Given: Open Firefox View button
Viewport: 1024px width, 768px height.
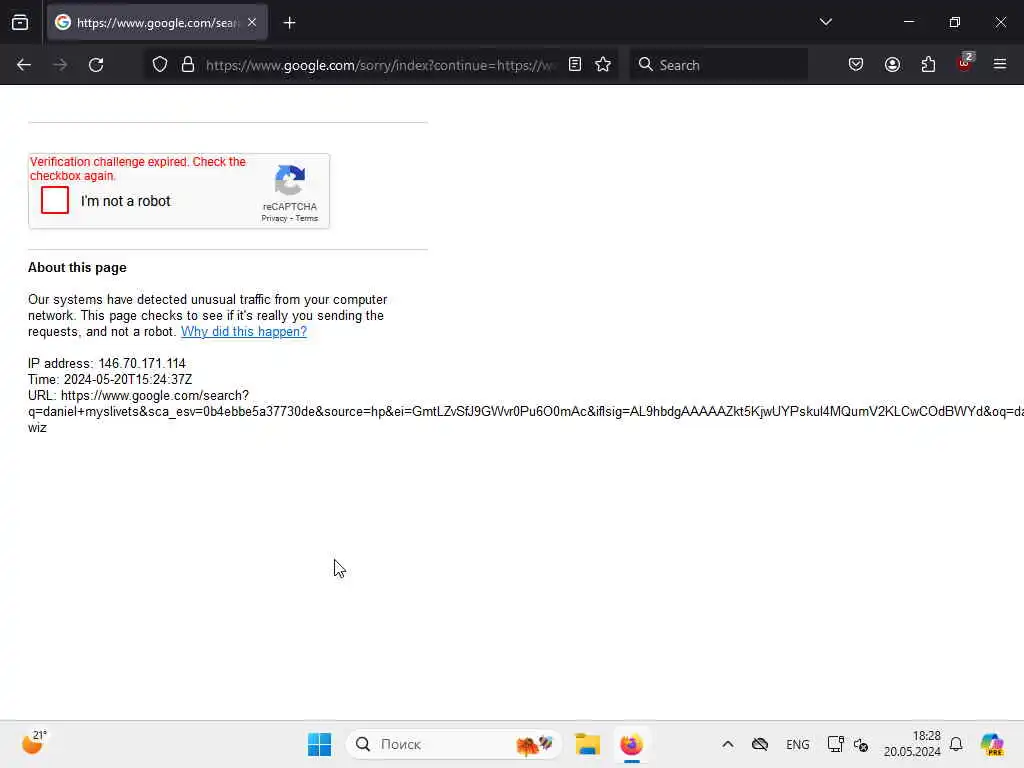Looking at the screenshot, I should [20, 23].
